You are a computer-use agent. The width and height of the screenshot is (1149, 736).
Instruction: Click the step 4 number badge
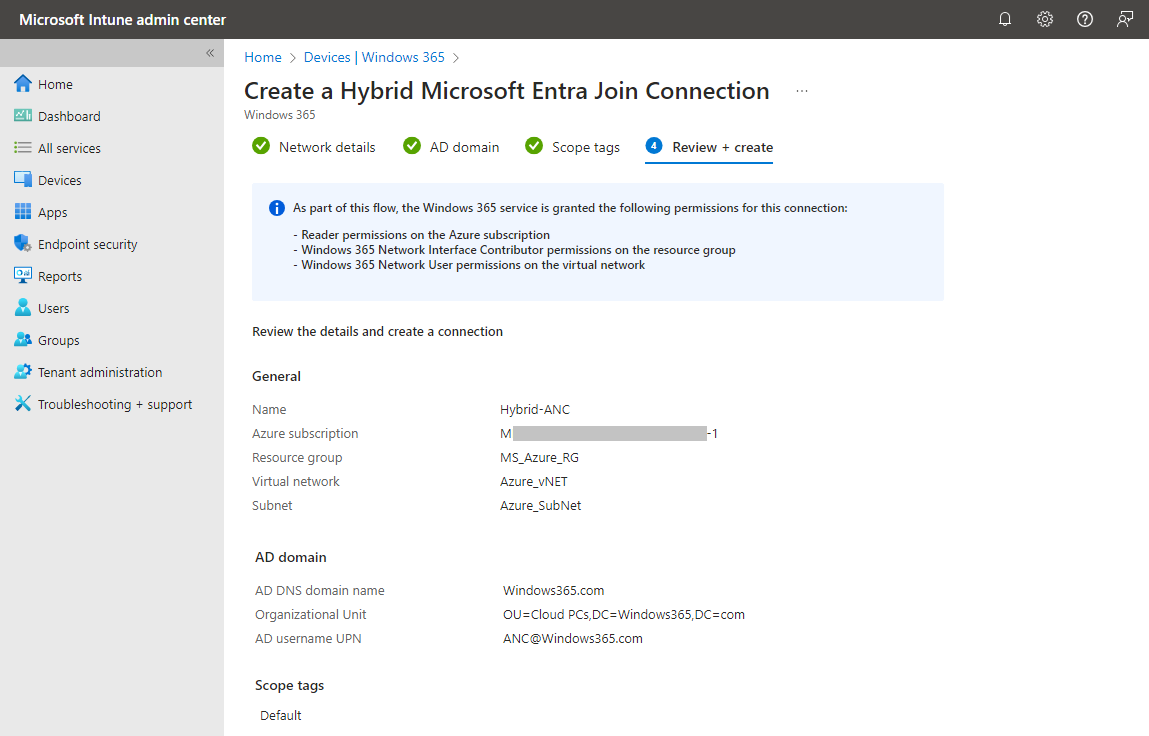(654, 146)
